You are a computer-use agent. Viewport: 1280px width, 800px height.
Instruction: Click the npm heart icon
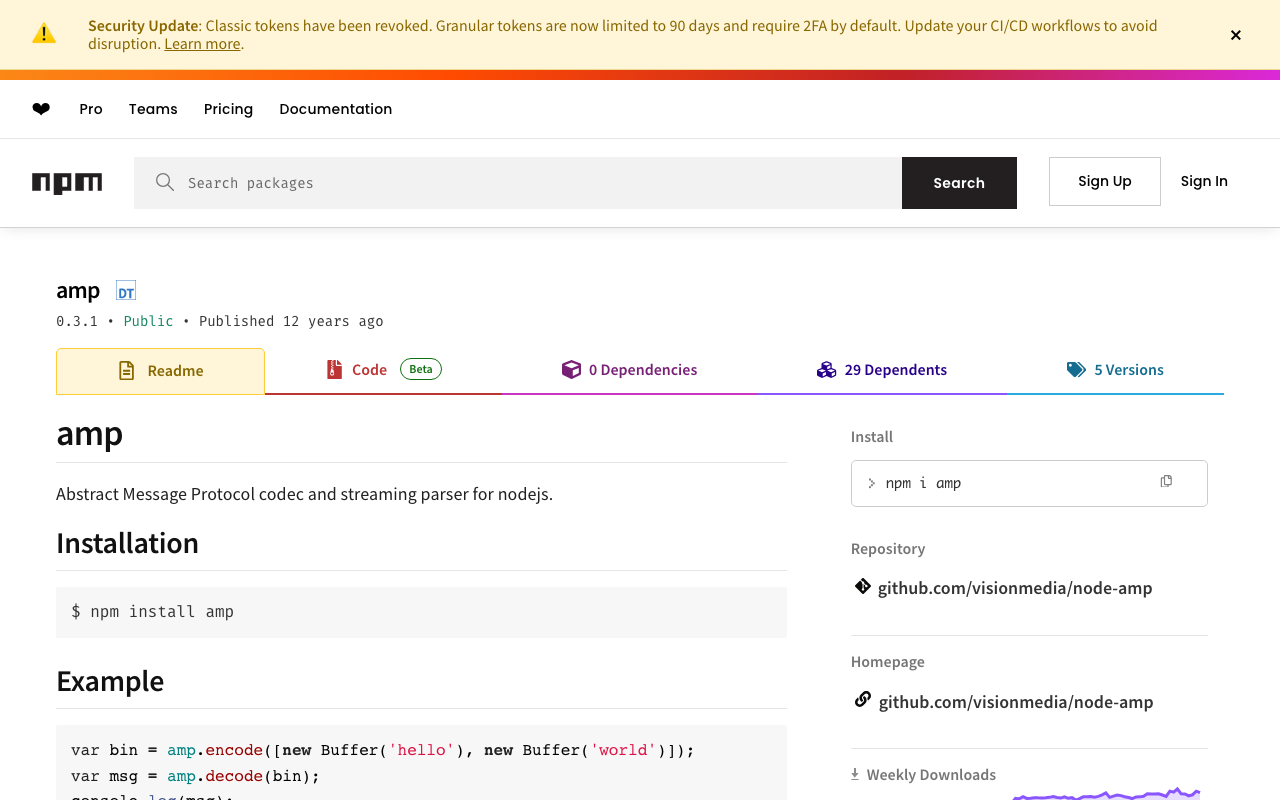click(41, 109)
